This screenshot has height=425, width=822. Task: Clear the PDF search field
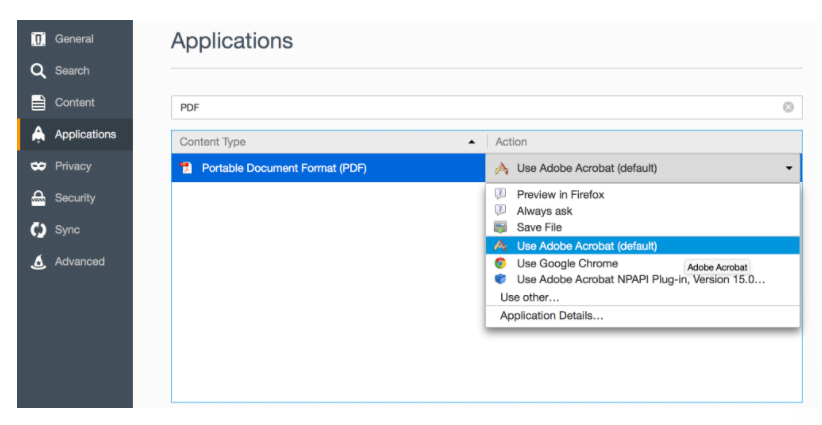coord(788,107)
